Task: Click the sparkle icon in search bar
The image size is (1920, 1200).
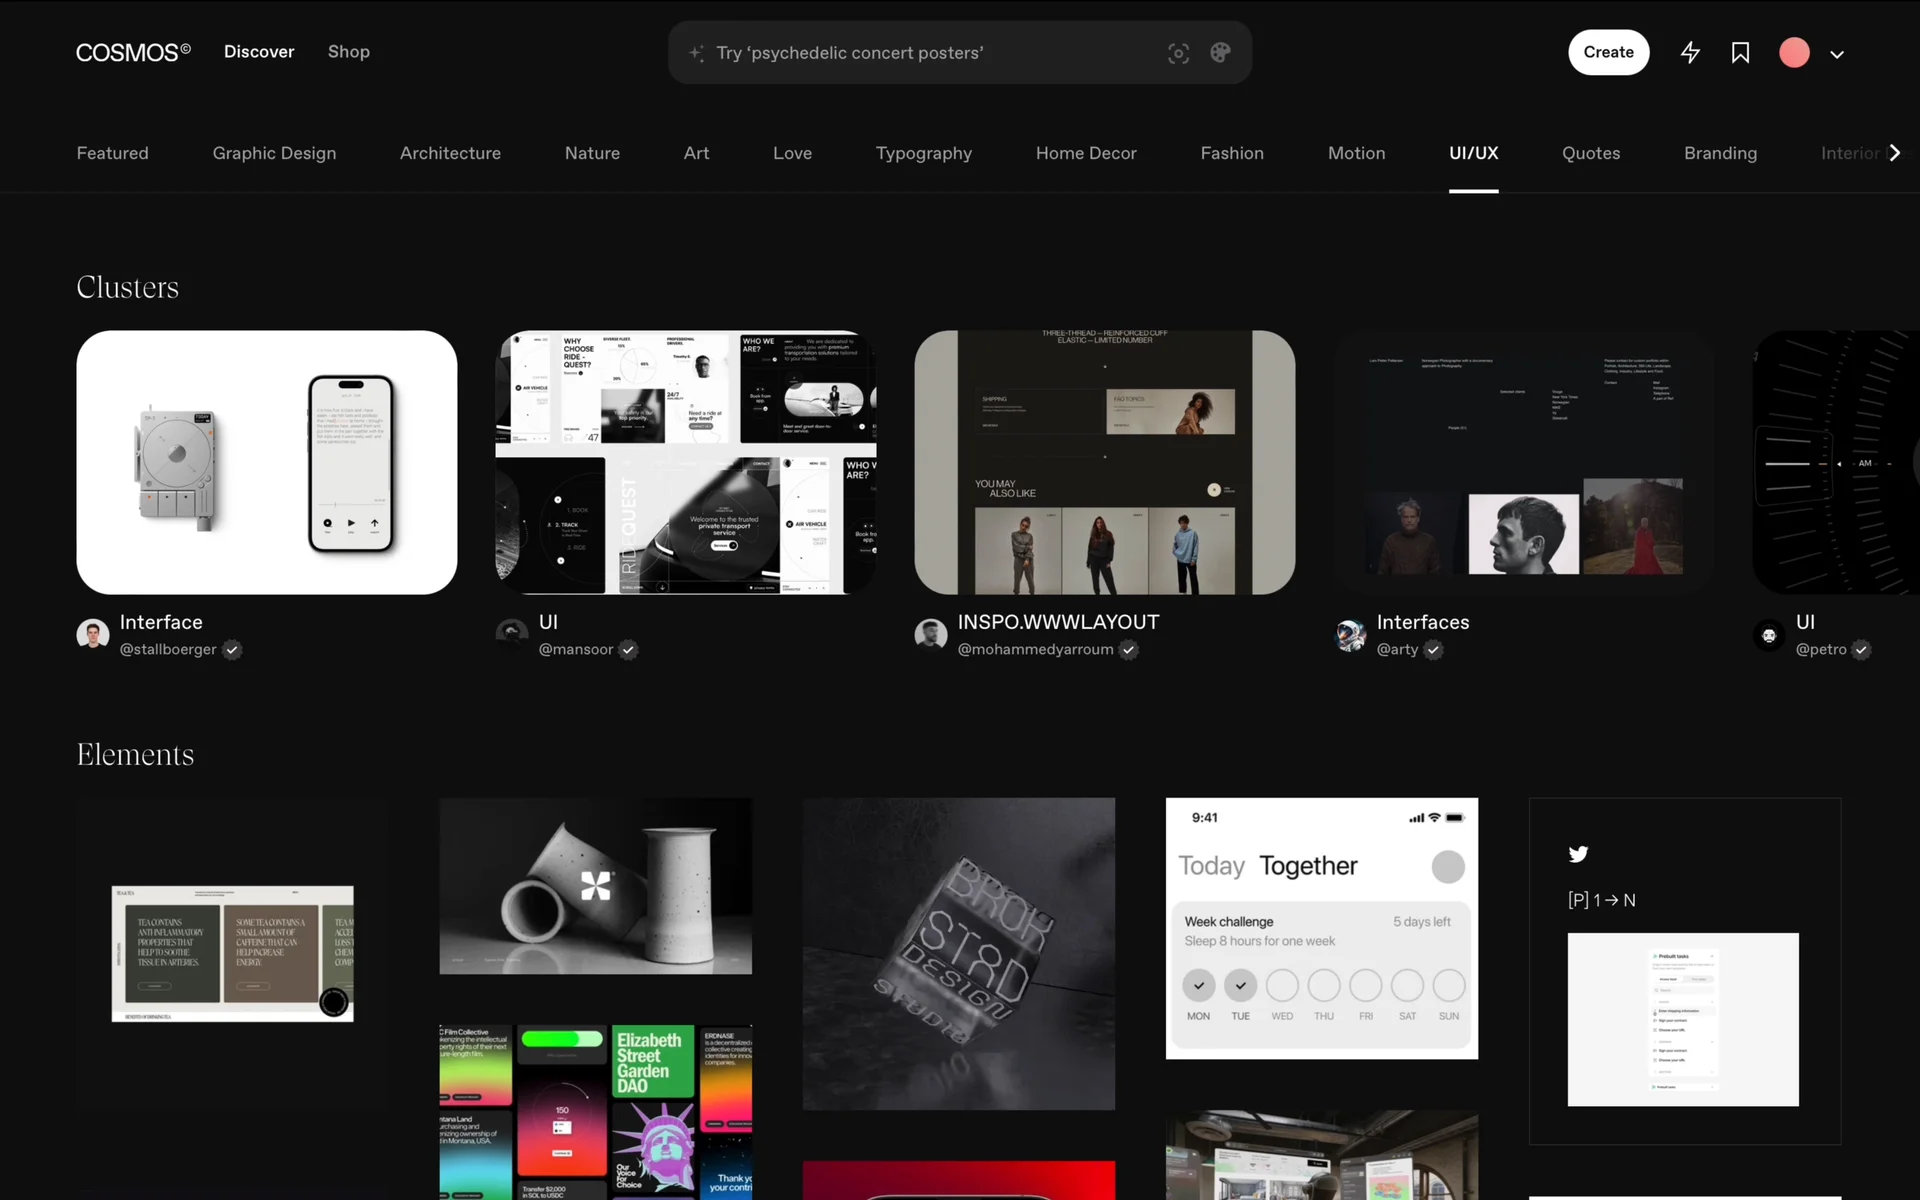Action: click(697, 53)
